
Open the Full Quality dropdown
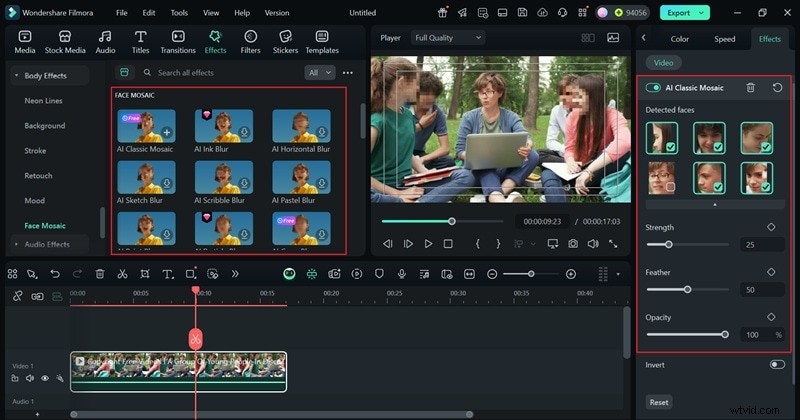pyautogui.click(x=447, y=38)
